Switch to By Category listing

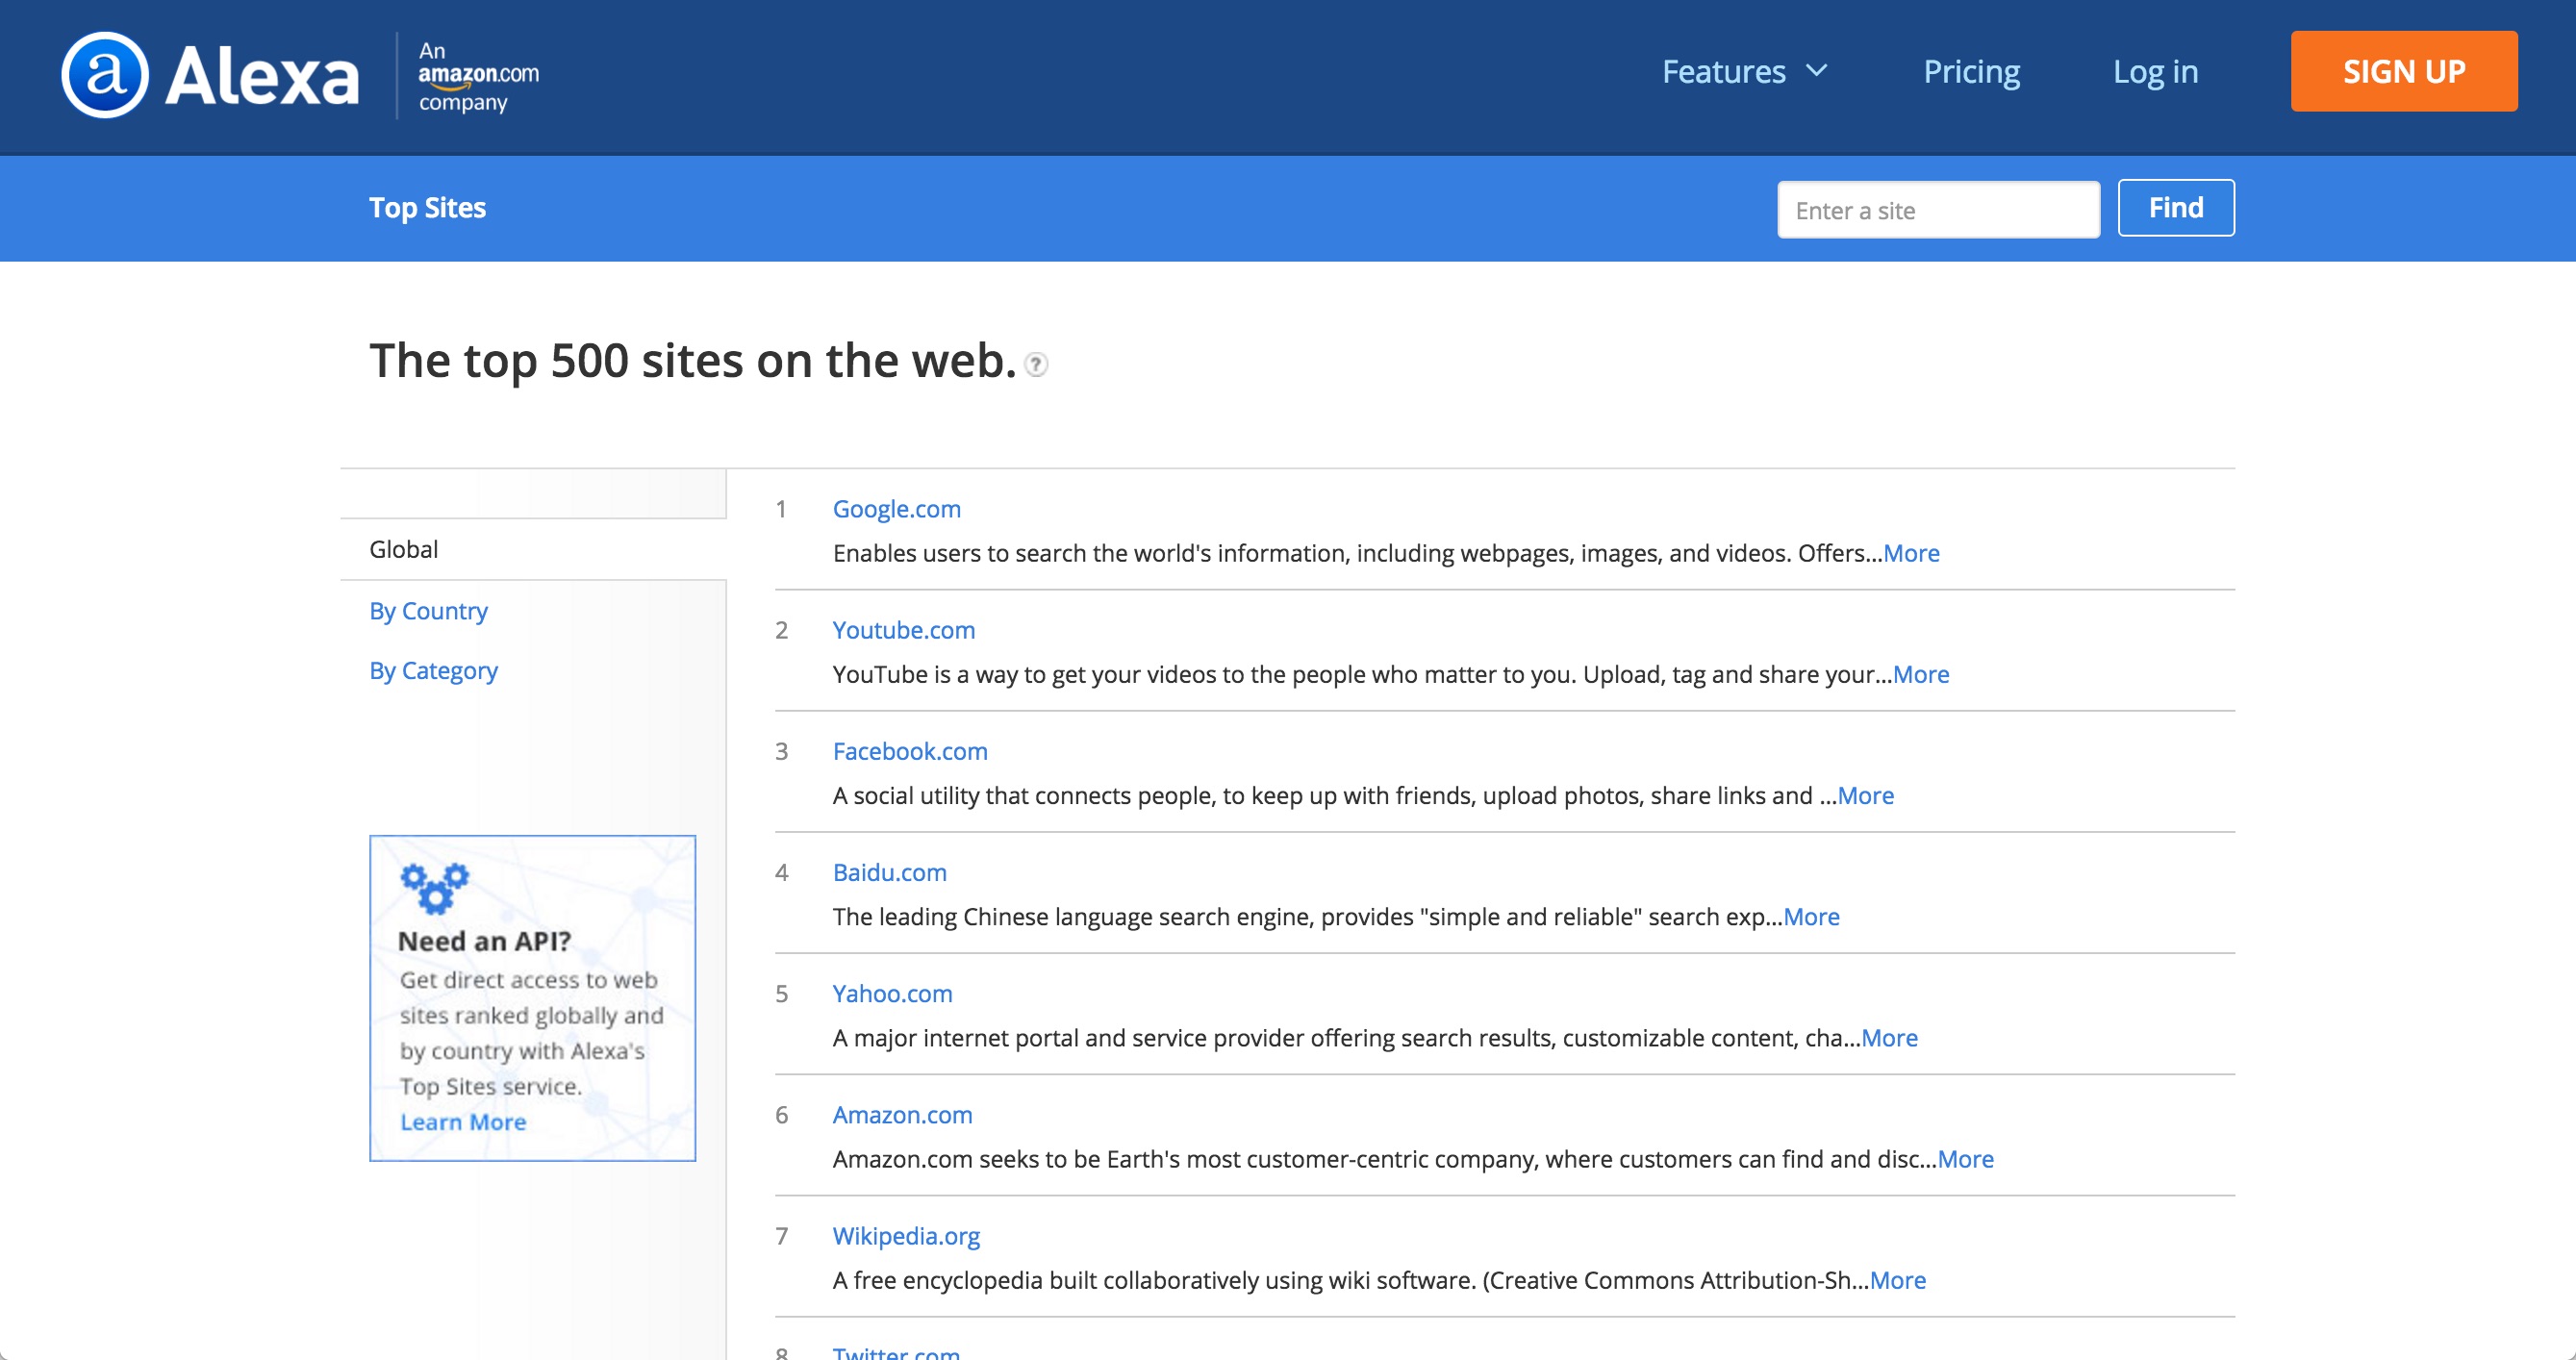tap(433, 671)
